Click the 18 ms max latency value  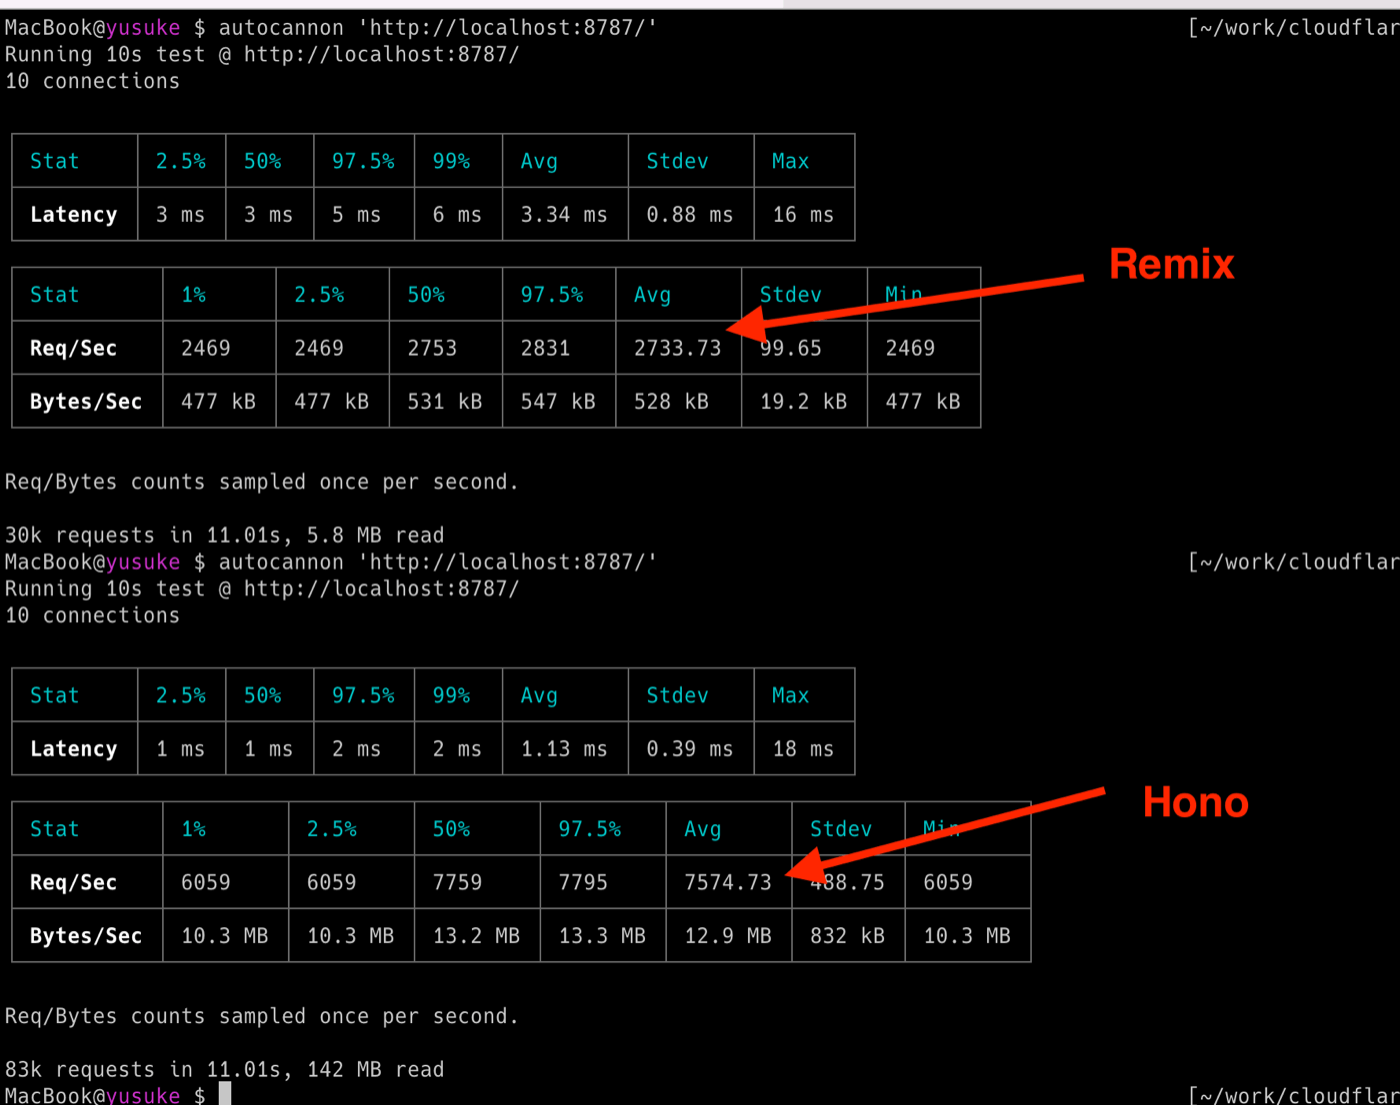point(803,748)
